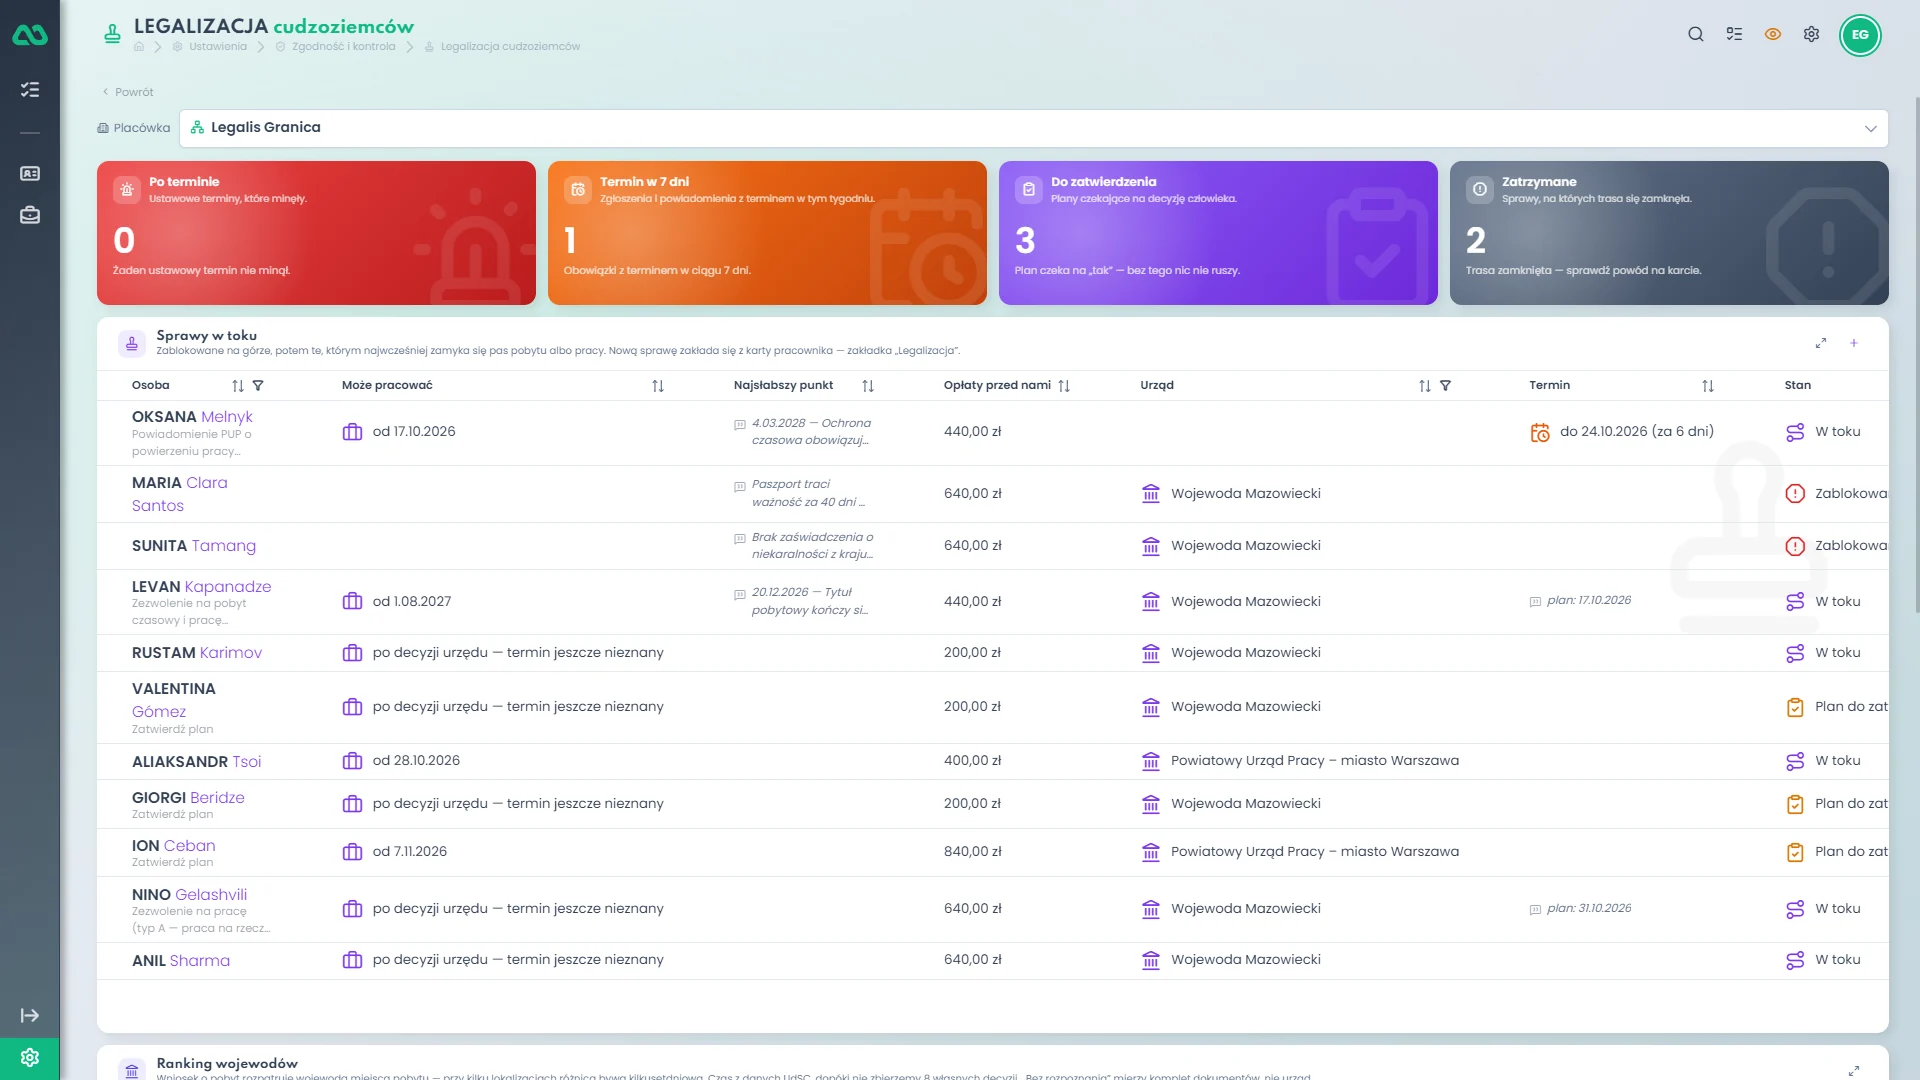The height and width of the screenshot is (1080, 1920).
Task: Click Zablokowana status for SUNITA Tamang
Action: coord(1838,546)
